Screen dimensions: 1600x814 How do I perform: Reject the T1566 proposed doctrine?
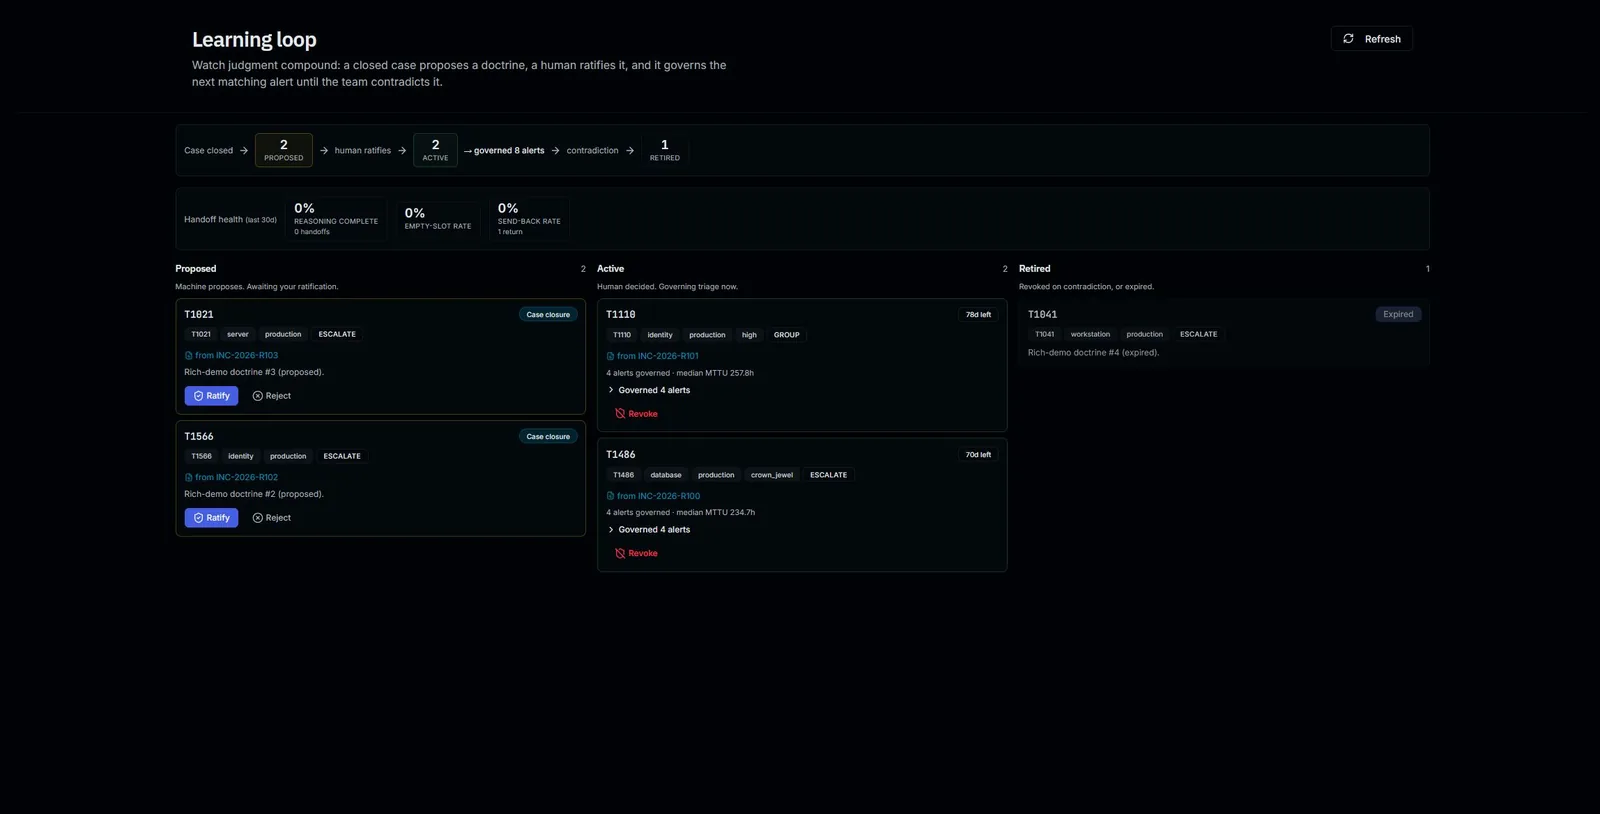(272, 518)
